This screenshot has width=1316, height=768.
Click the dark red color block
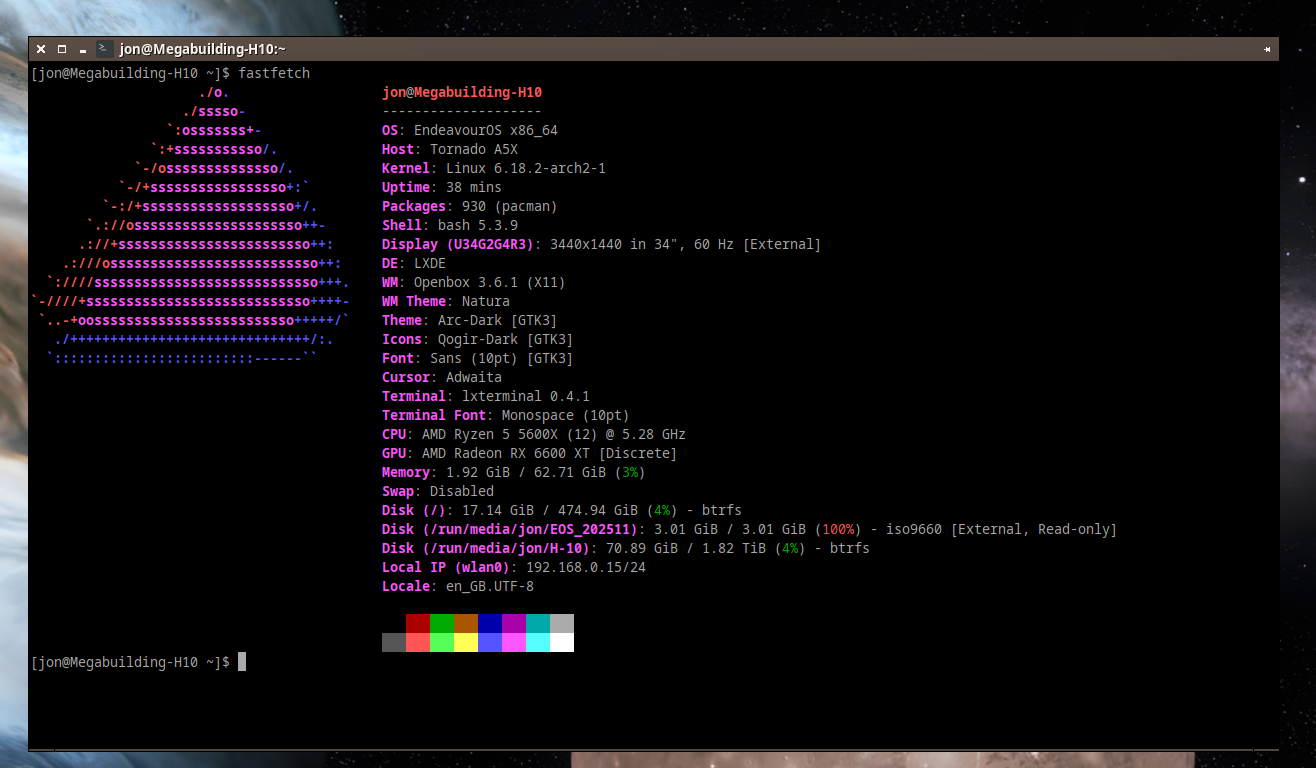(418, 623)
